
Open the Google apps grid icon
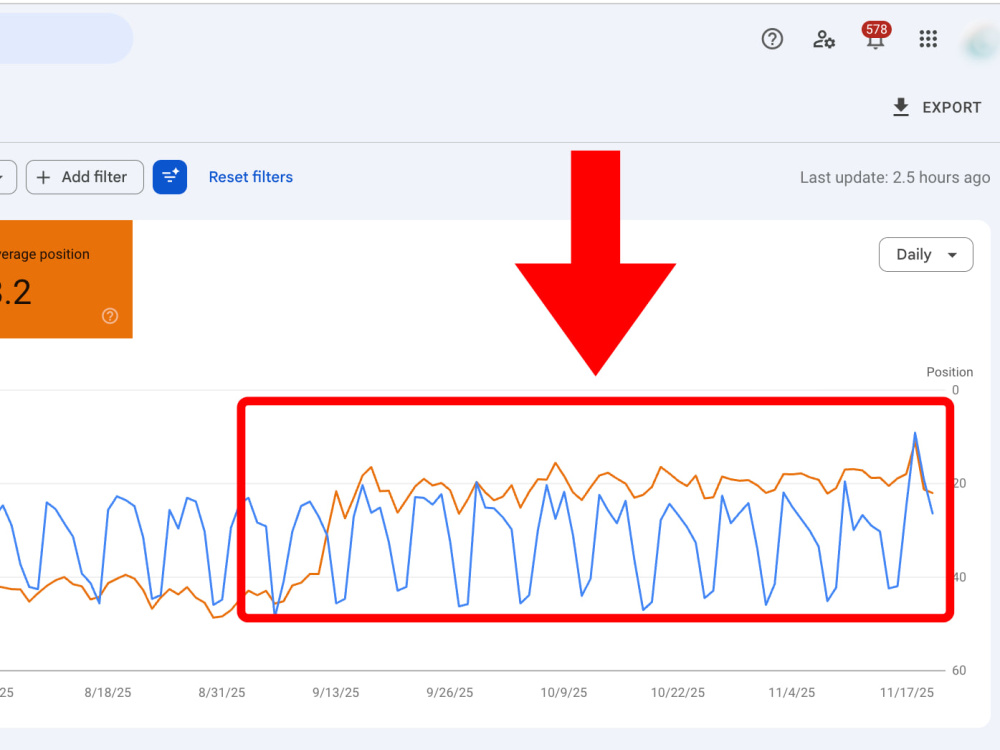pos(928,39)
